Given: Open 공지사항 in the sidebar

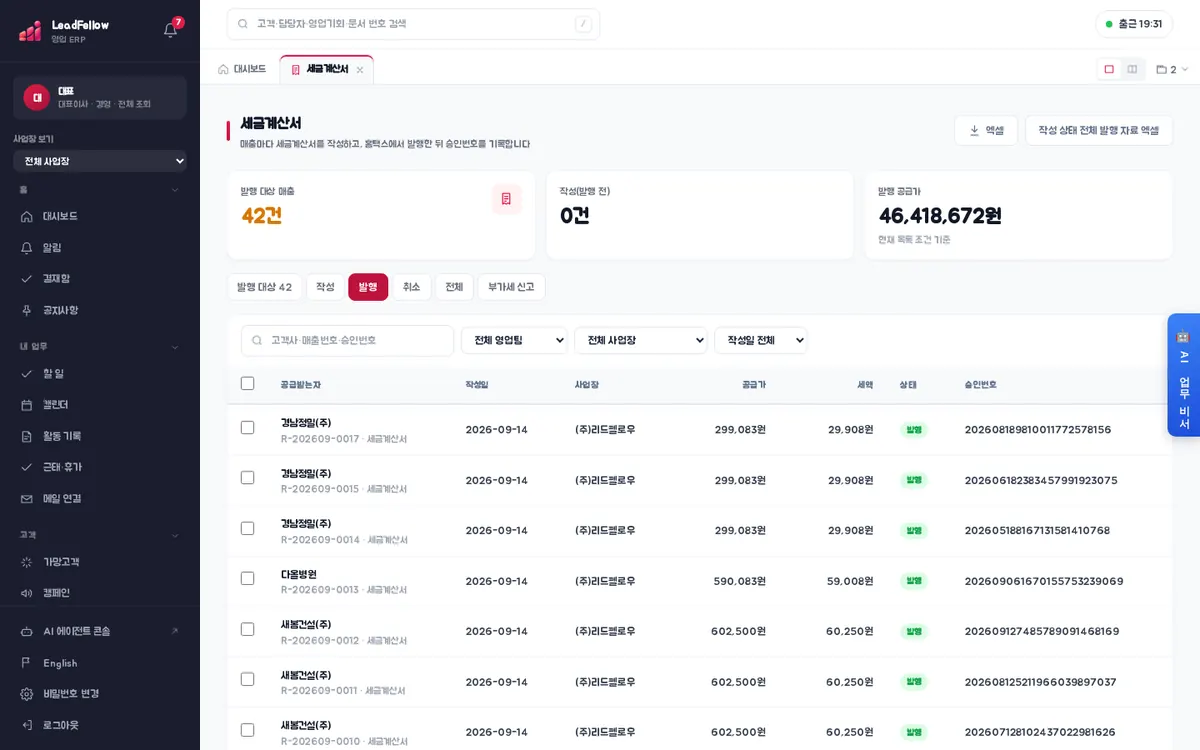Looking at the screenshot, I should (100, 310).
